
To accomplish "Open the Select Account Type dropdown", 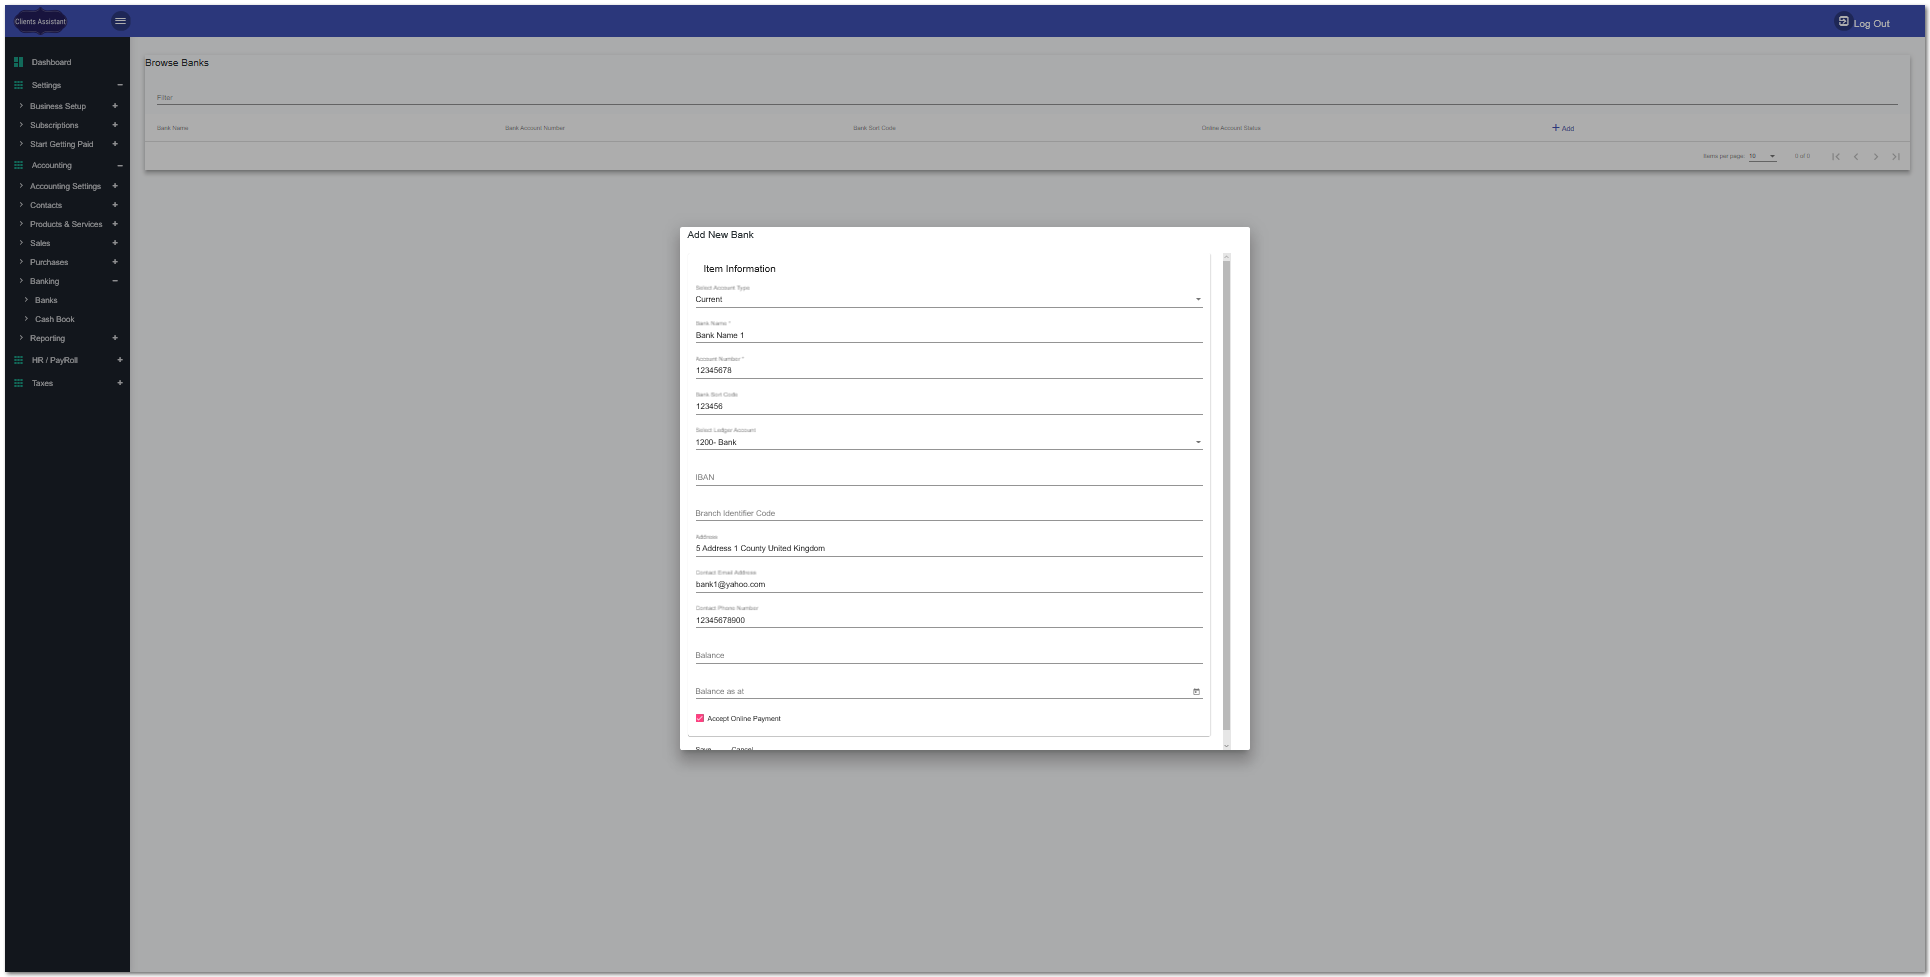I will pyautogui.click(x=1197, y=298).
